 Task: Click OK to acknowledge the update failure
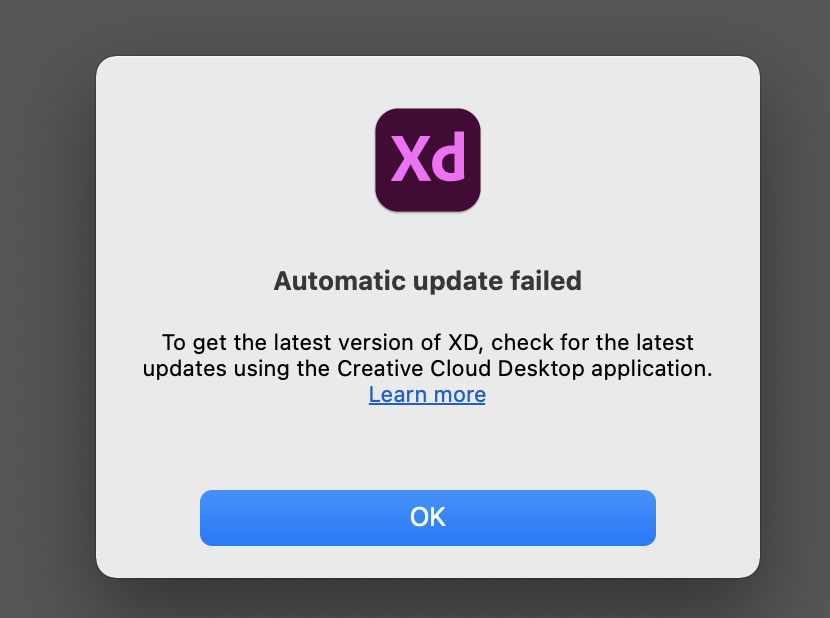click(427, 517)
